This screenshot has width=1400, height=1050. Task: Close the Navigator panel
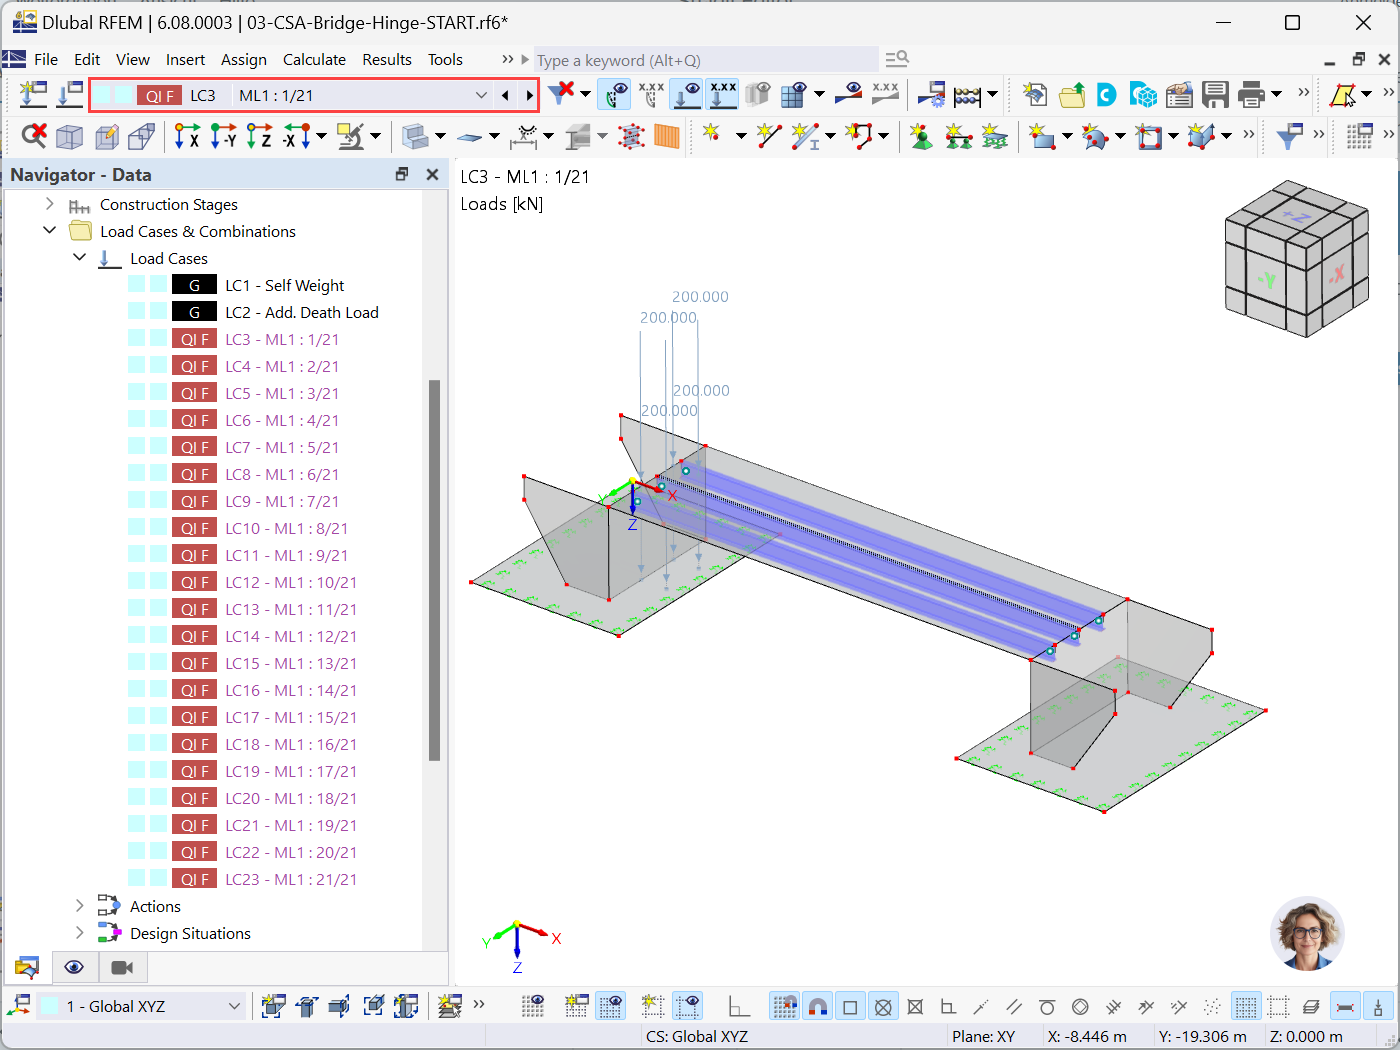tap(432, 174)
